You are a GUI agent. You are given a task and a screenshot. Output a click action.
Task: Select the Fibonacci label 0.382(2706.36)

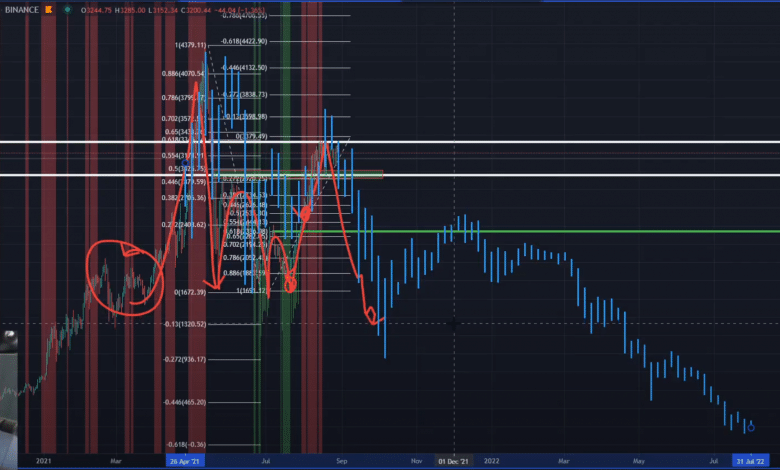[x=184, y=197]
